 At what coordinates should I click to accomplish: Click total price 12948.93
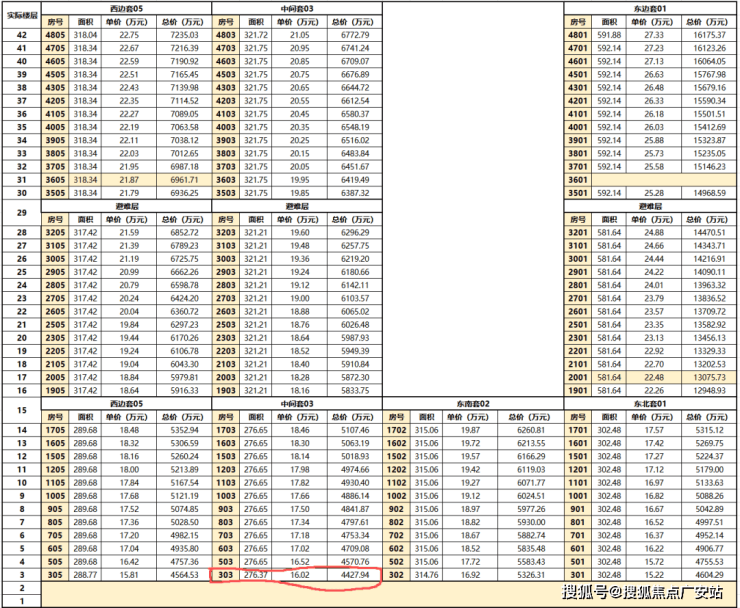[x=709, y=390]
